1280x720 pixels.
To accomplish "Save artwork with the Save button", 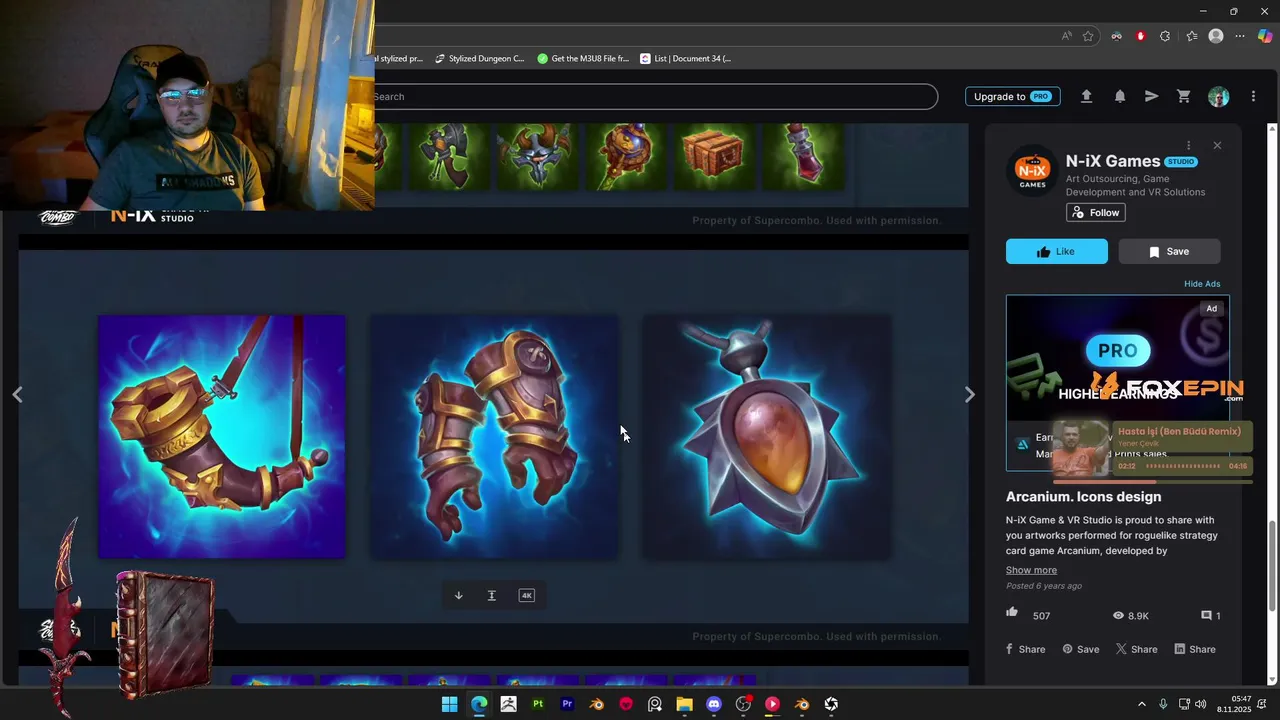I will pos(1169,251).
